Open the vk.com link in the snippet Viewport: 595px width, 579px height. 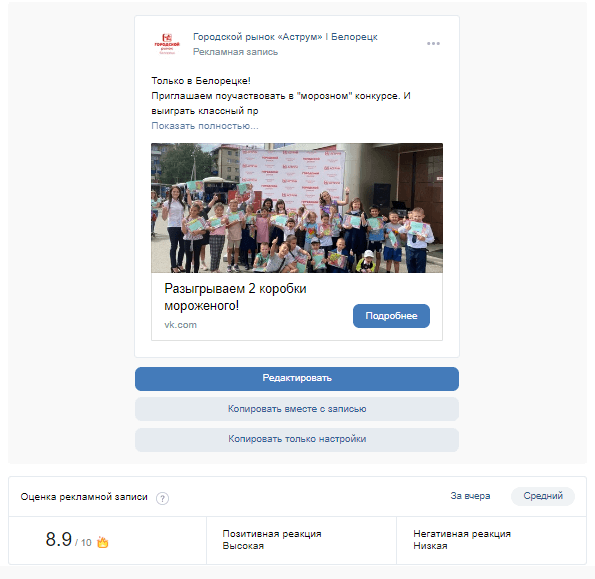(x=180, y=325)
